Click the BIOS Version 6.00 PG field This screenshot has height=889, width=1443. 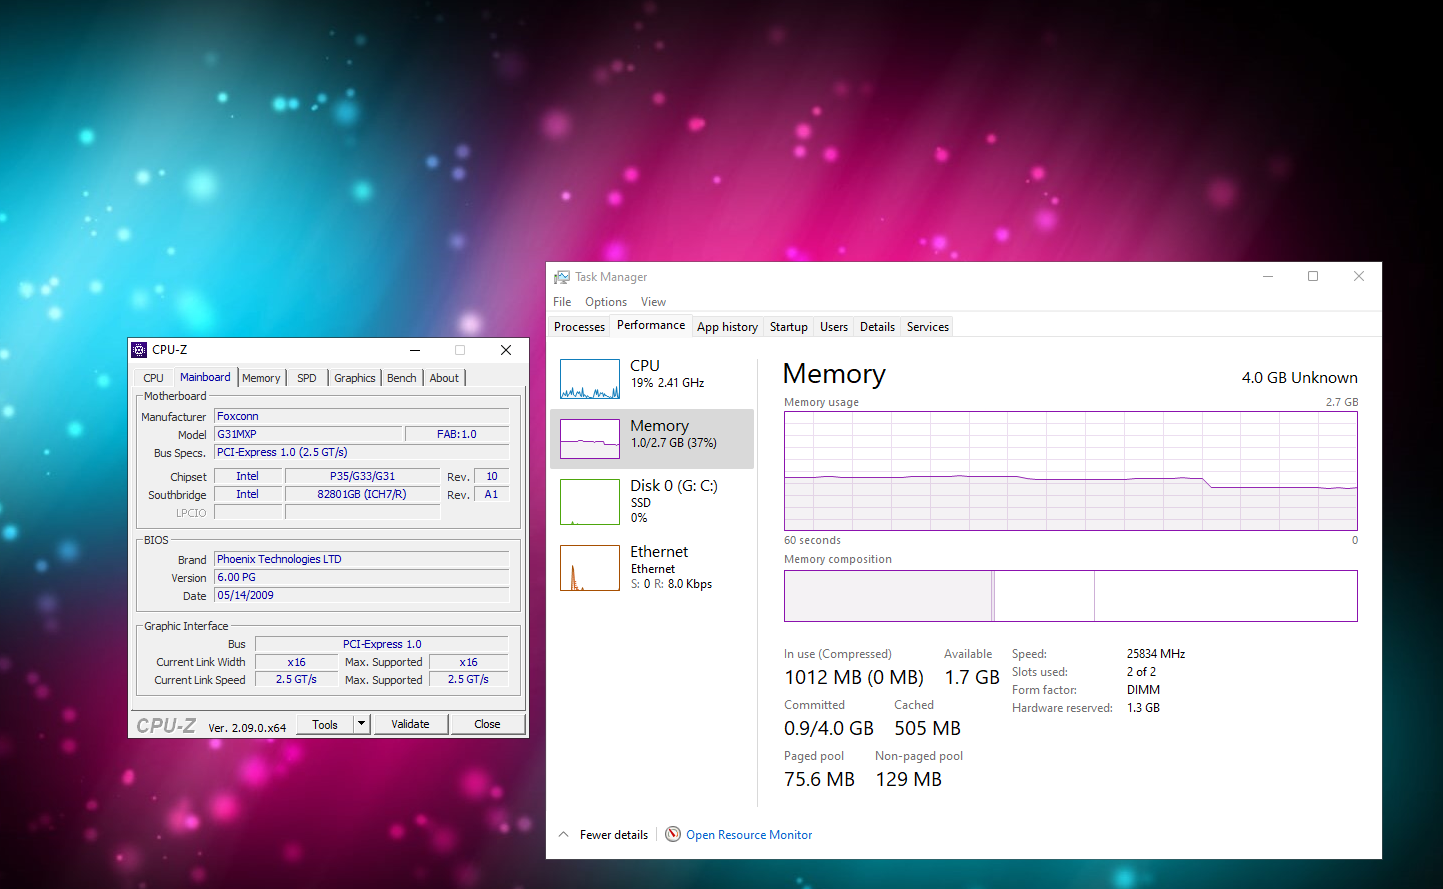click(362, 577)
